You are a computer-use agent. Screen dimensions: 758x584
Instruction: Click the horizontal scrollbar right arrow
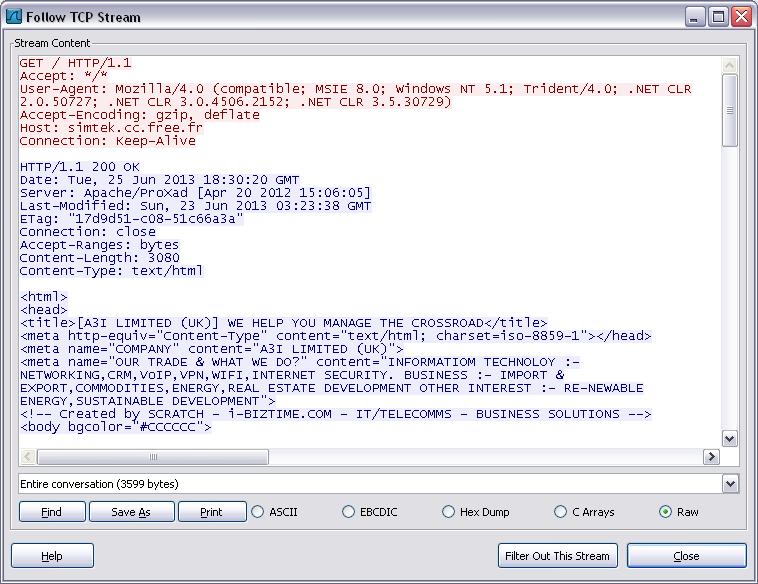point(711,456)
